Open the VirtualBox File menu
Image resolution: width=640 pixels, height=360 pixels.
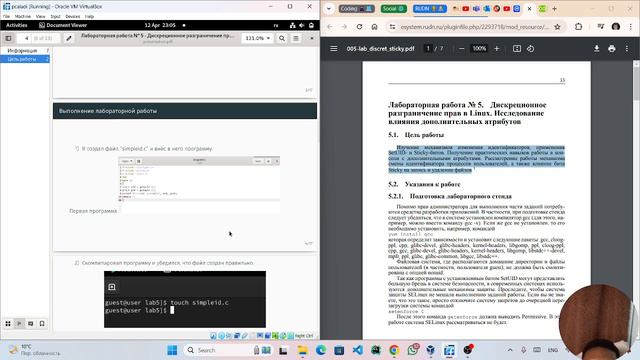(x=6, y=16)
